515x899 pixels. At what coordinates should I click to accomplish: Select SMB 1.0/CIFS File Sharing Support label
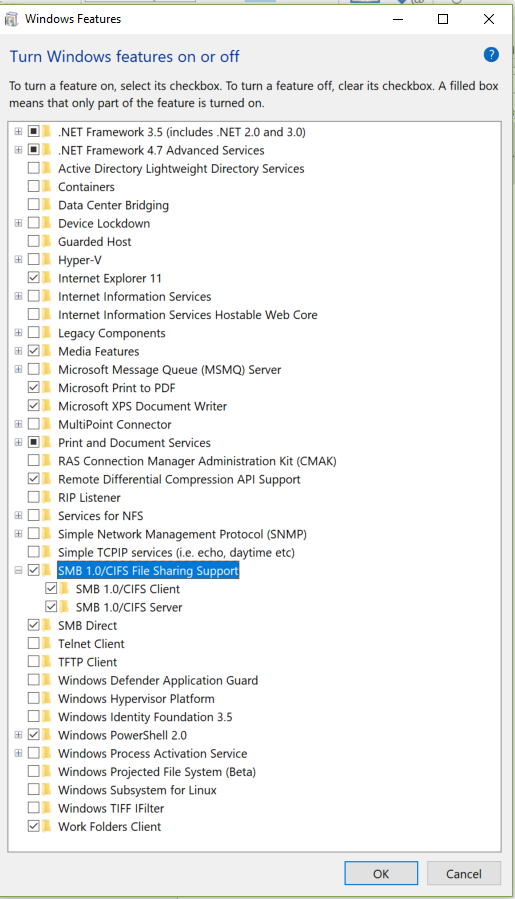pos(148,570)
